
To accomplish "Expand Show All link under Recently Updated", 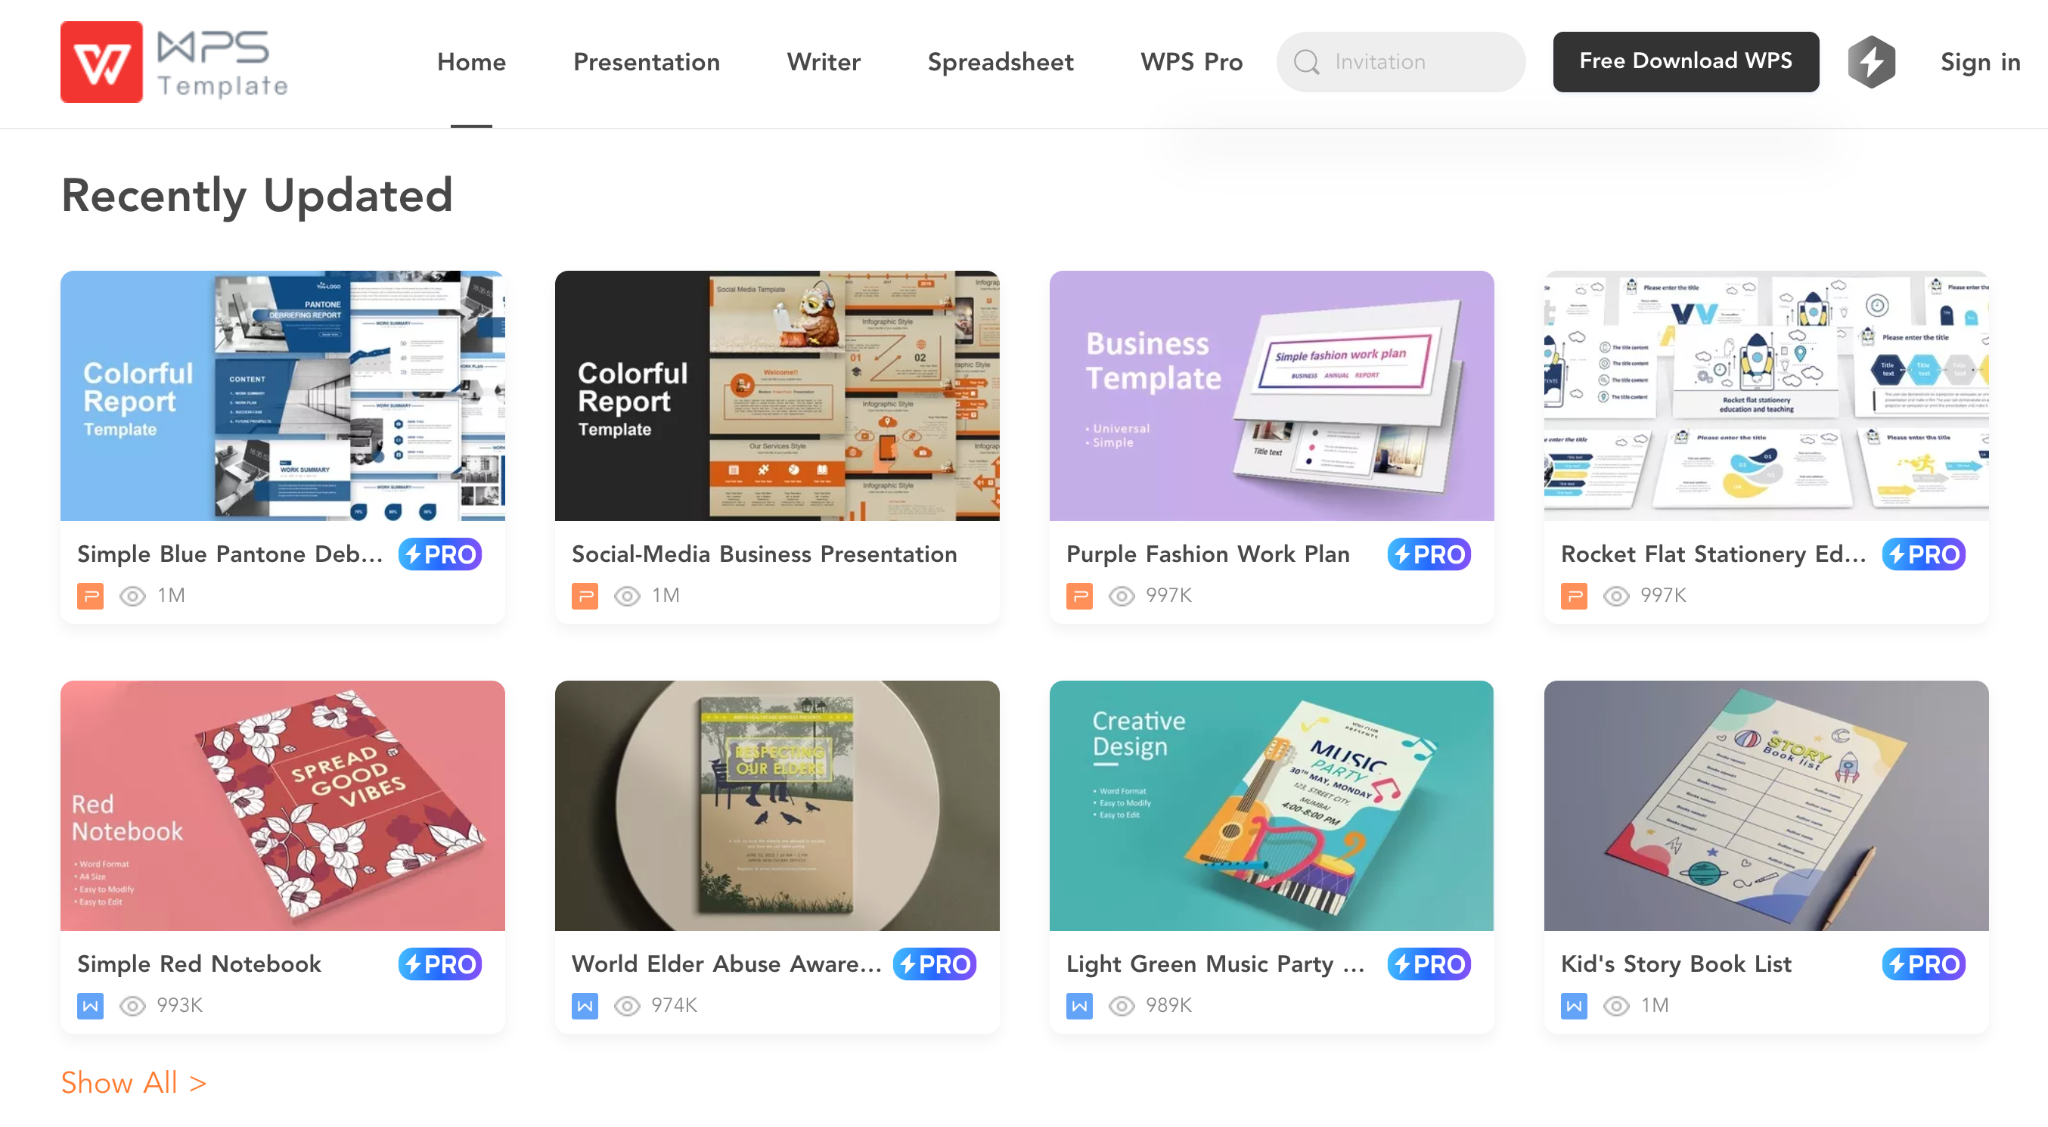I will click(x=134, y=1082).
